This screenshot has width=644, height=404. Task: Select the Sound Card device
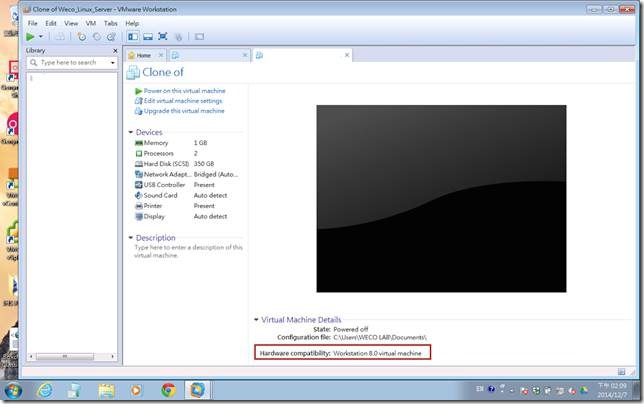click(187, 195)
